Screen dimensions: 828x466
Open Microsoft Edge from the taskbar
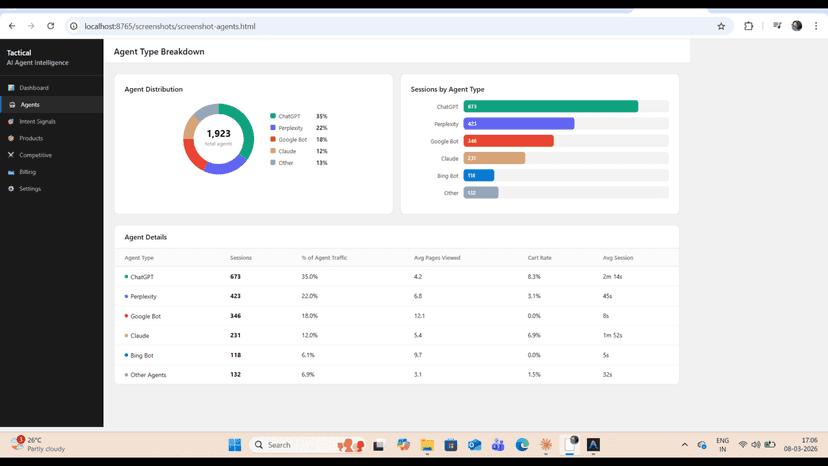point(522,445)
